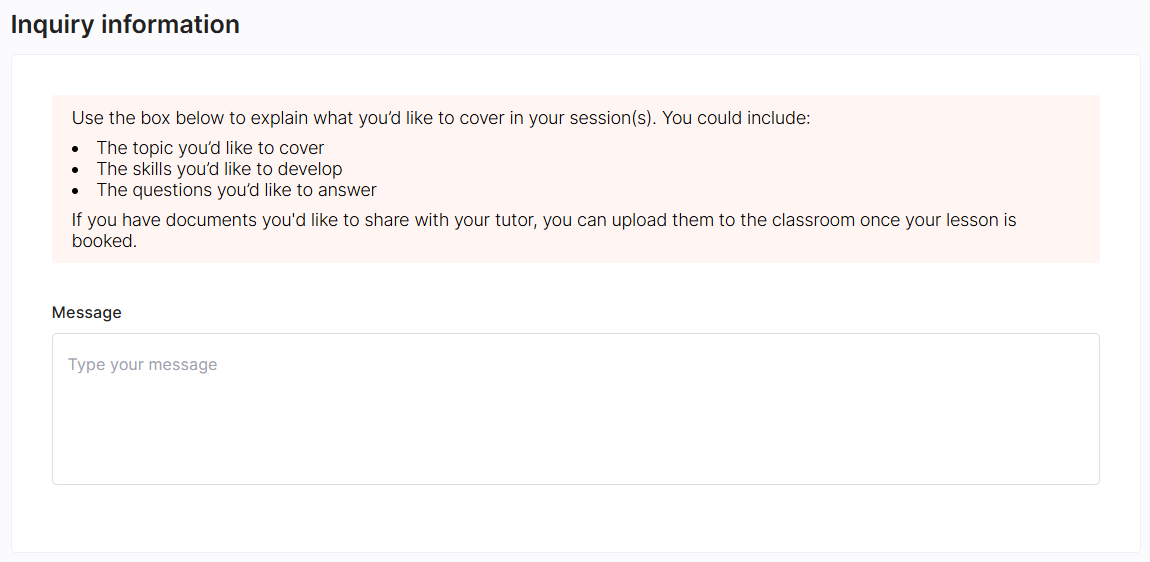Screen dimensions: 1150x562
Task: Click the word "booked." in the hint
Action: (x=104, y=241)
